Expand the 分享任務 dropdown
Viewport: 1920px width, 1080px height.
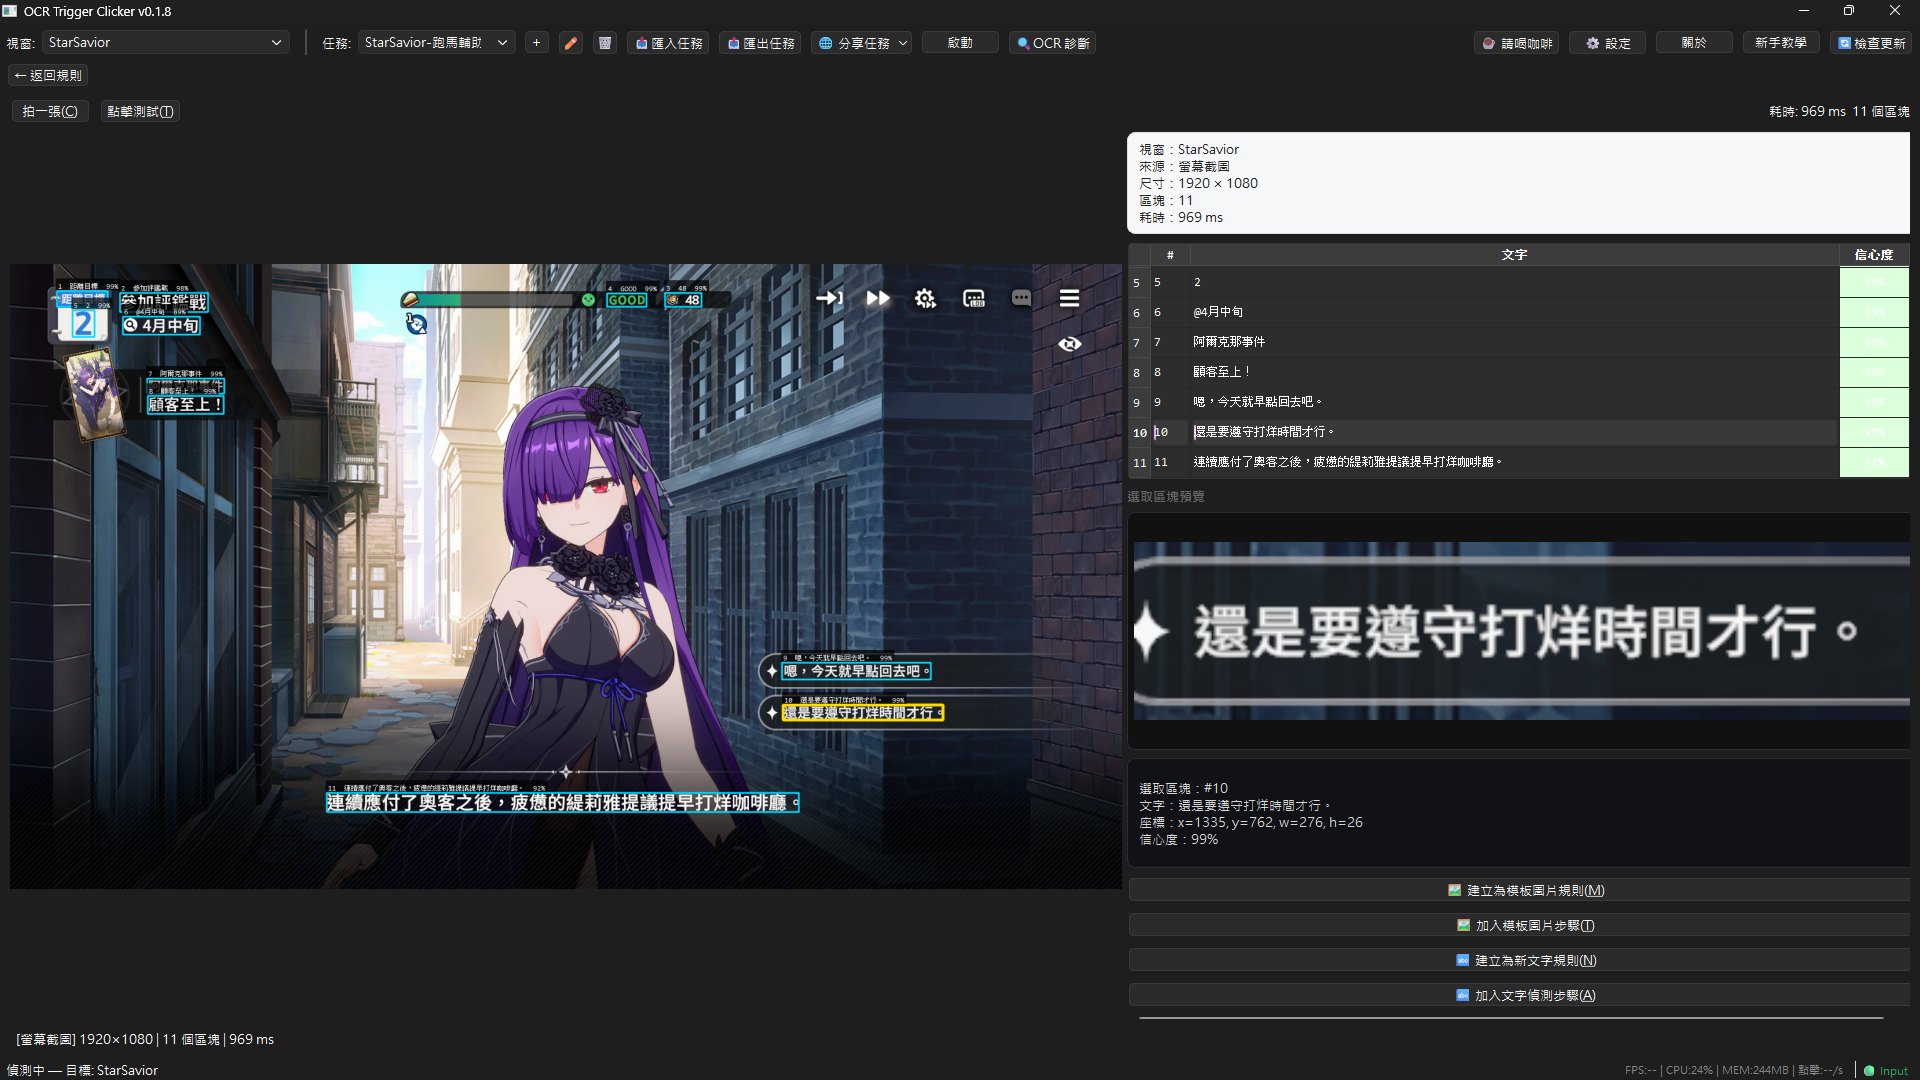[x=862, y=43]
